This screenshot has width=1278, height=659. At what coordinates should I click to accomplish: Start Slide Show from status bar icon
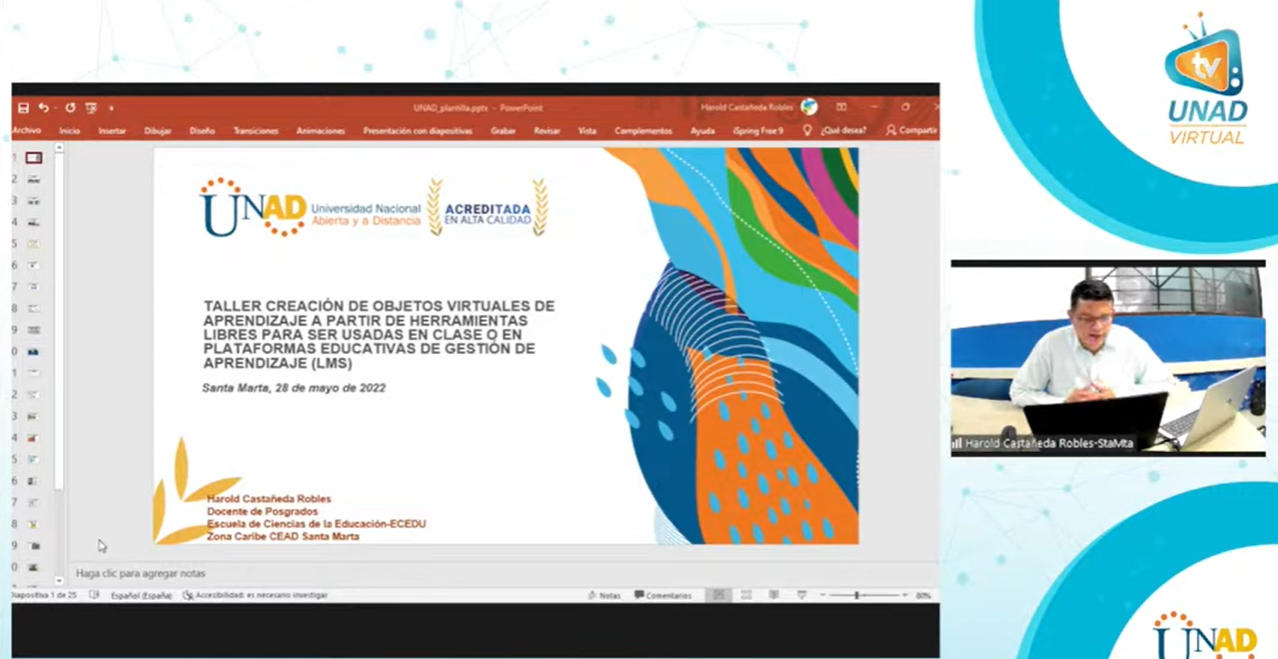801,595
